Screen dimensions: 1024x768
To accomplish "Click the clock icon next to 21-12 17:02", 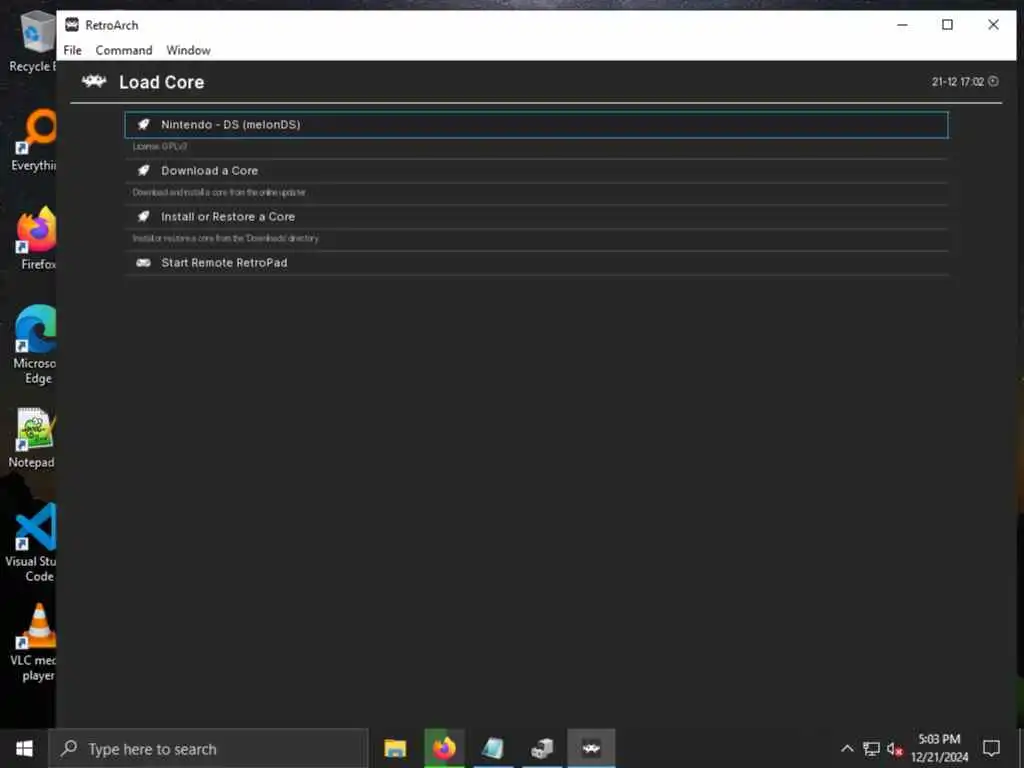I will [993, 82].
